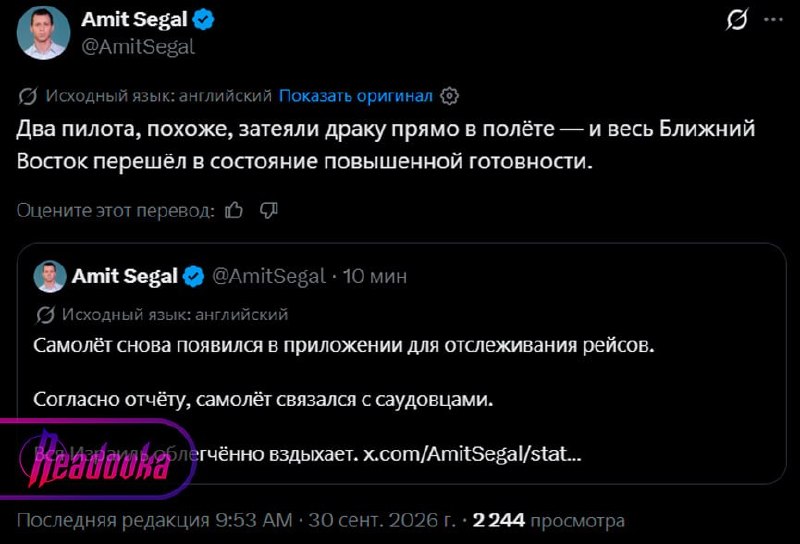This screenshot has height=544, width=800.
Task: Click translation icon inside quoted tweet
Action: coord(45,314)
